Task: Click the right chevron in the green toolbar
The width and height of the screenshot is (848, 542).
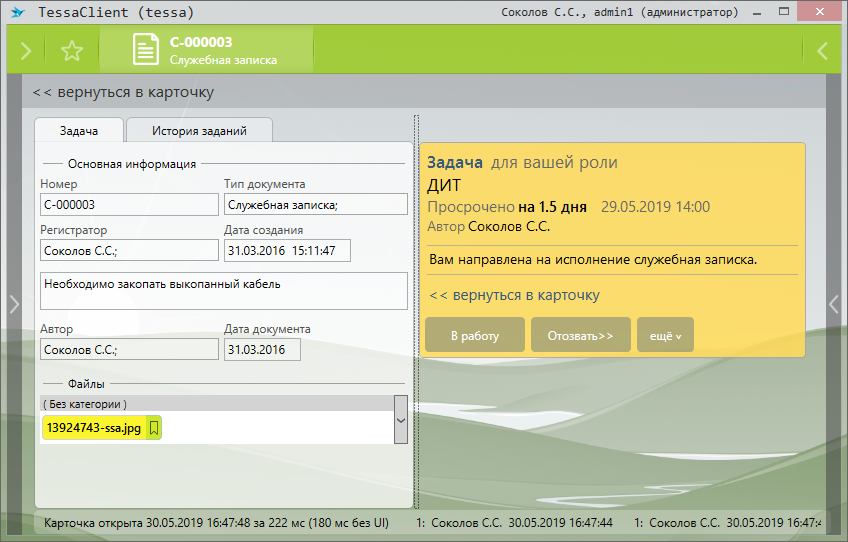Action: click(x=26, y=51)
